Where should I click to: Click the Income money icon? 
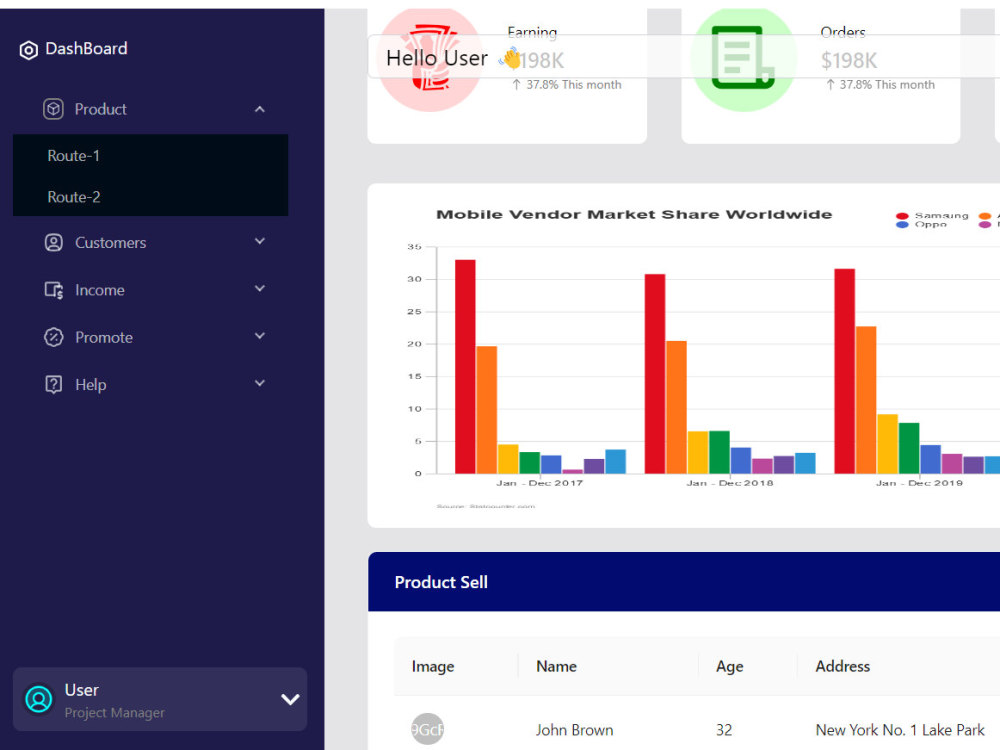(x=54, y=290)
